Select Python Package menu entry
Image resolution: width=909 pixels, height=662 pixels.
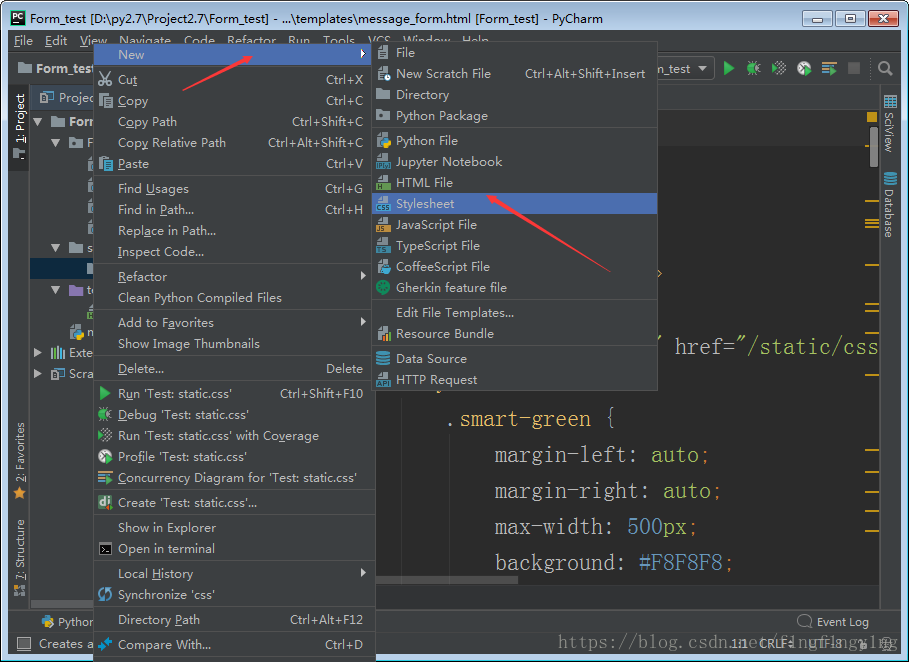pos(514,115)
